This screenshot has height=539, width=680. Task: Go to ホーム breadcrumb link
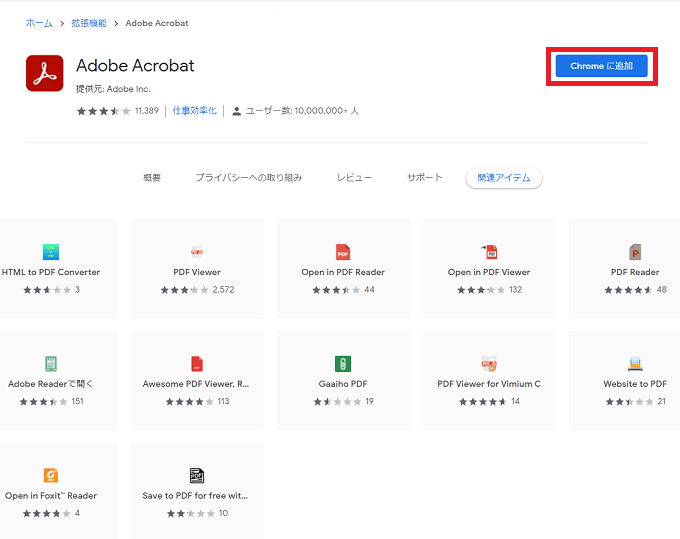point(39,23)
